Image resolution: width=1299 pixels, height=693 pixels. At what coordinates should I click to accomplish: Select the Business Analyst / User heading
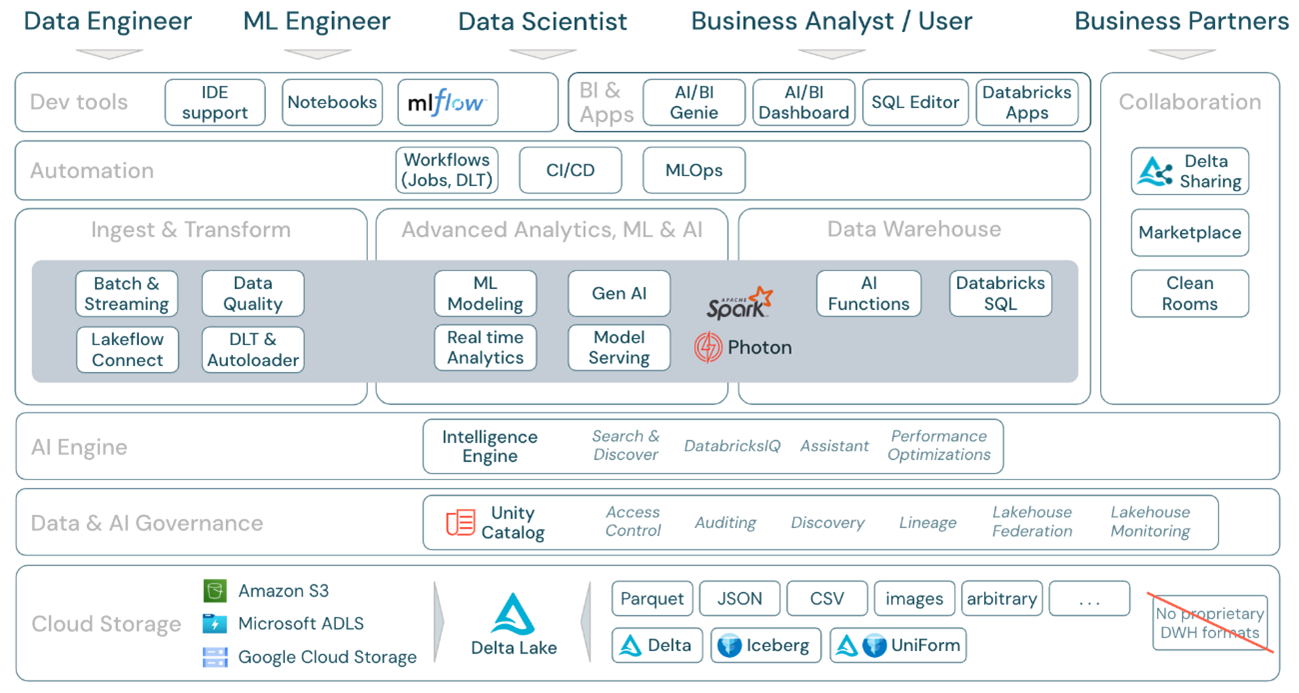click(x=831, y=21)
